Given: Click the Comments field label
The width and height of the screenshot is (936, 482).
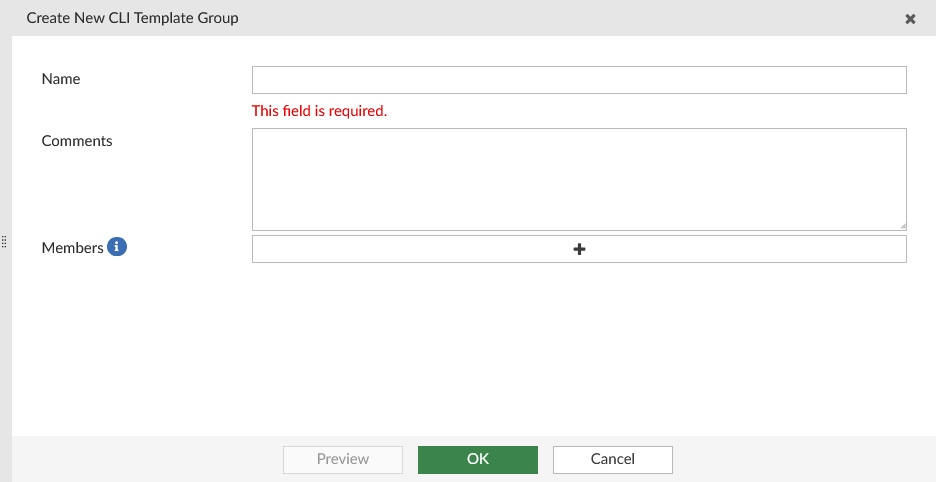Looking at the screenshot, I should (77, 141).
